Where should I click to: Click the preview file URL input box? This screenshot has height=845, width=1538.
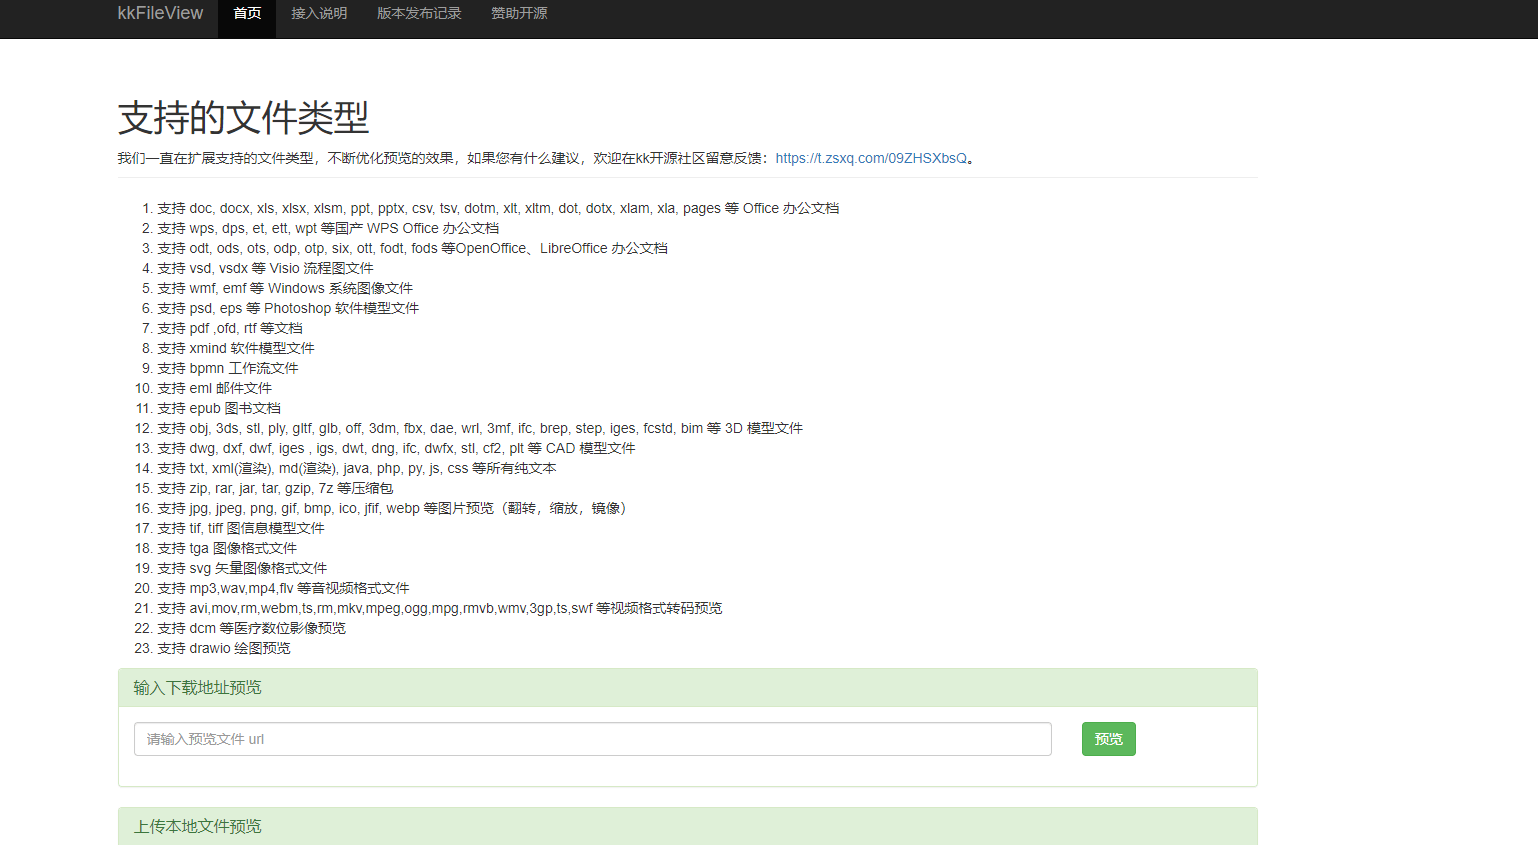click(x=592, y=738)
